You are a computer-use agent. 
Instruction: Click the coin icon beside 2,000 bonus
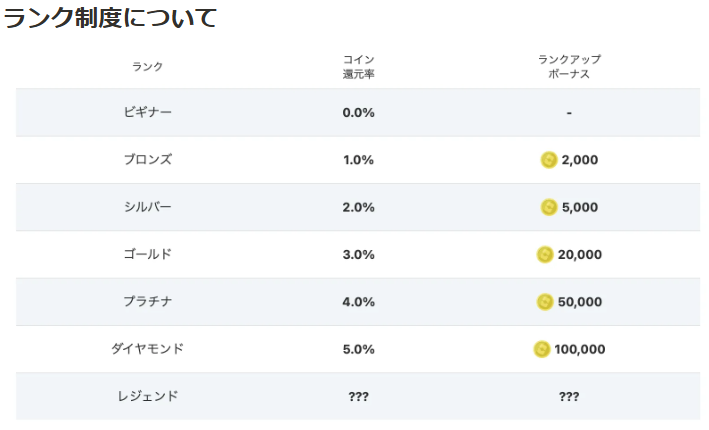tap(549, 160)
